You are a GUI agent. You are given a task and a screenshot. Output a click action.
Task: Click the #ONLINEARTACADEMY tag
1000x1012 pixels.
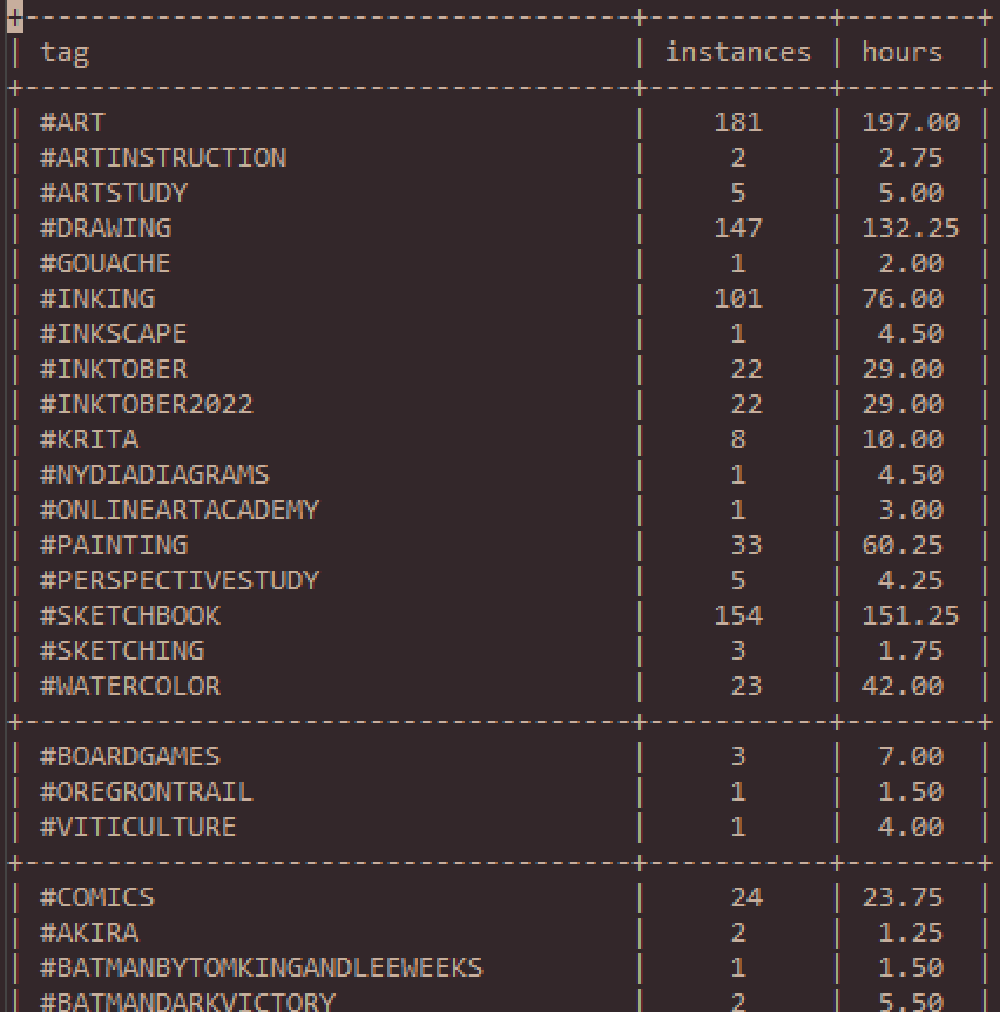pos(179,511)
